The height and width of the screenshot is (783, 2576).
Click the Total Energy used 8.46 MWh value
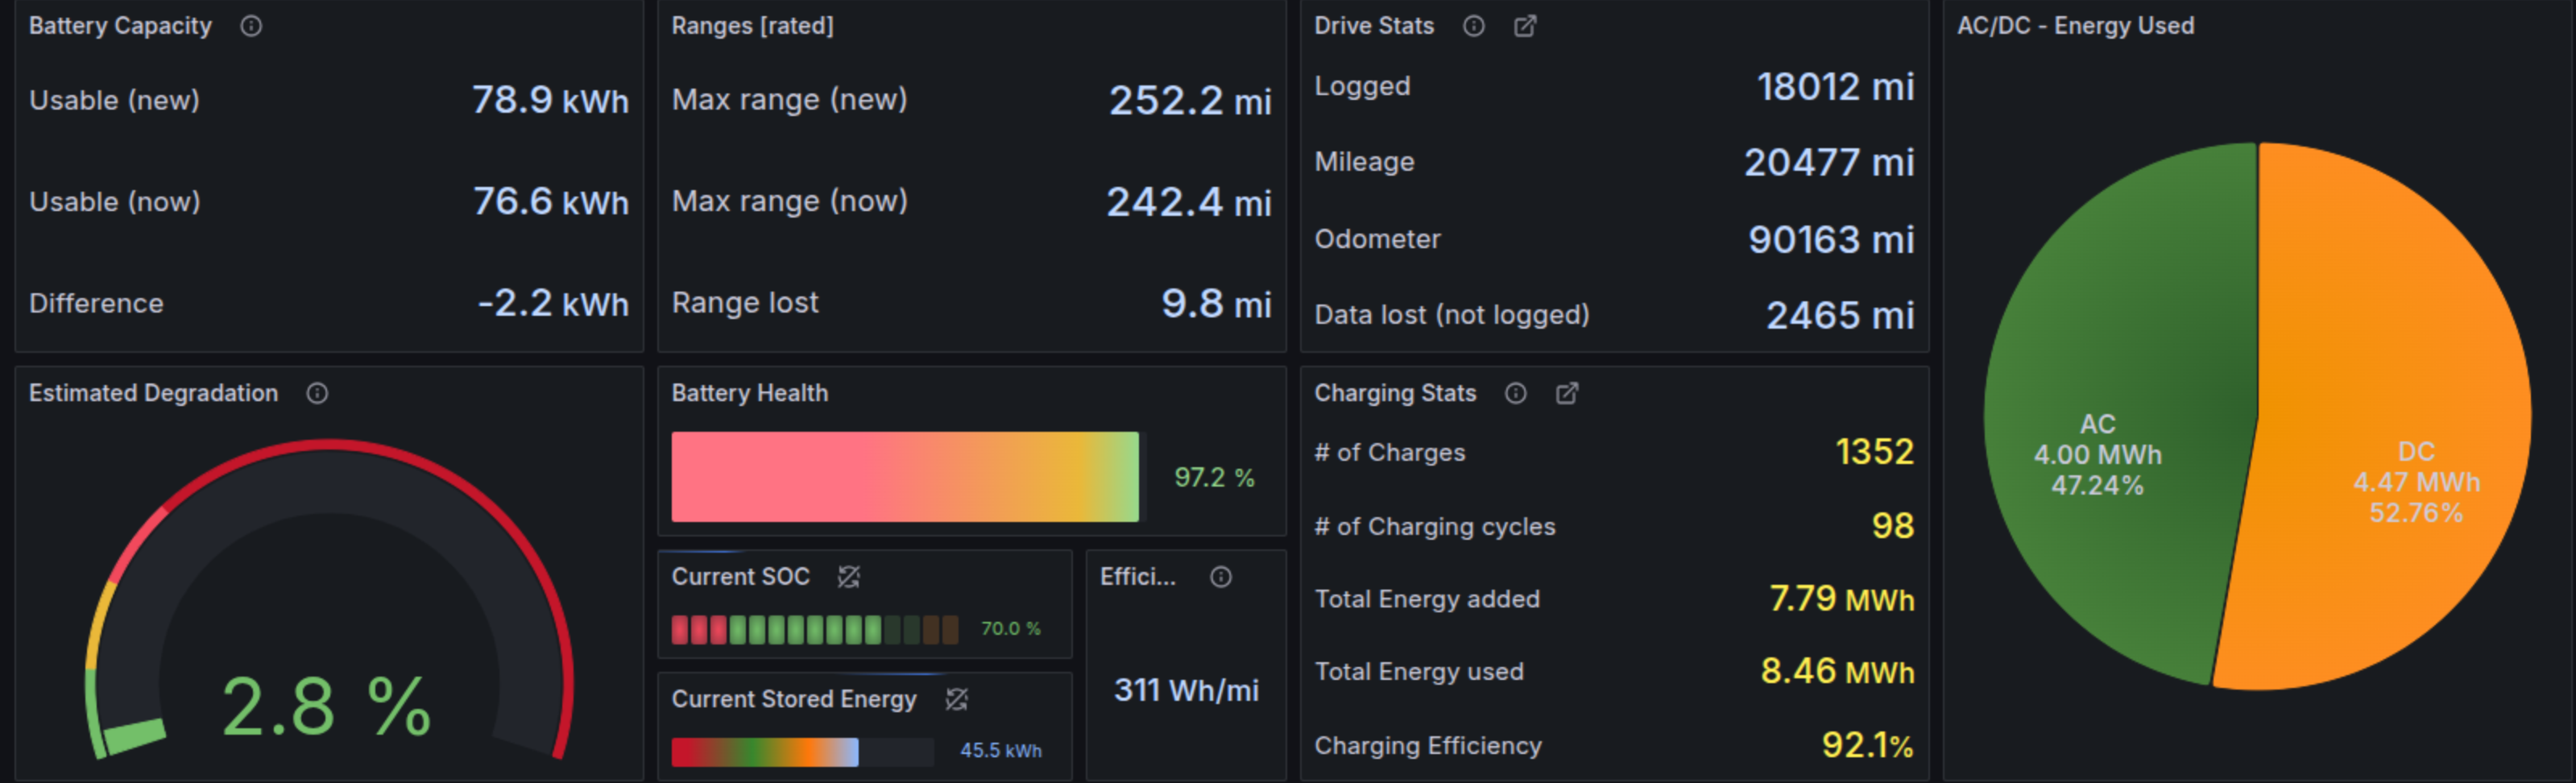[1838, 671]
